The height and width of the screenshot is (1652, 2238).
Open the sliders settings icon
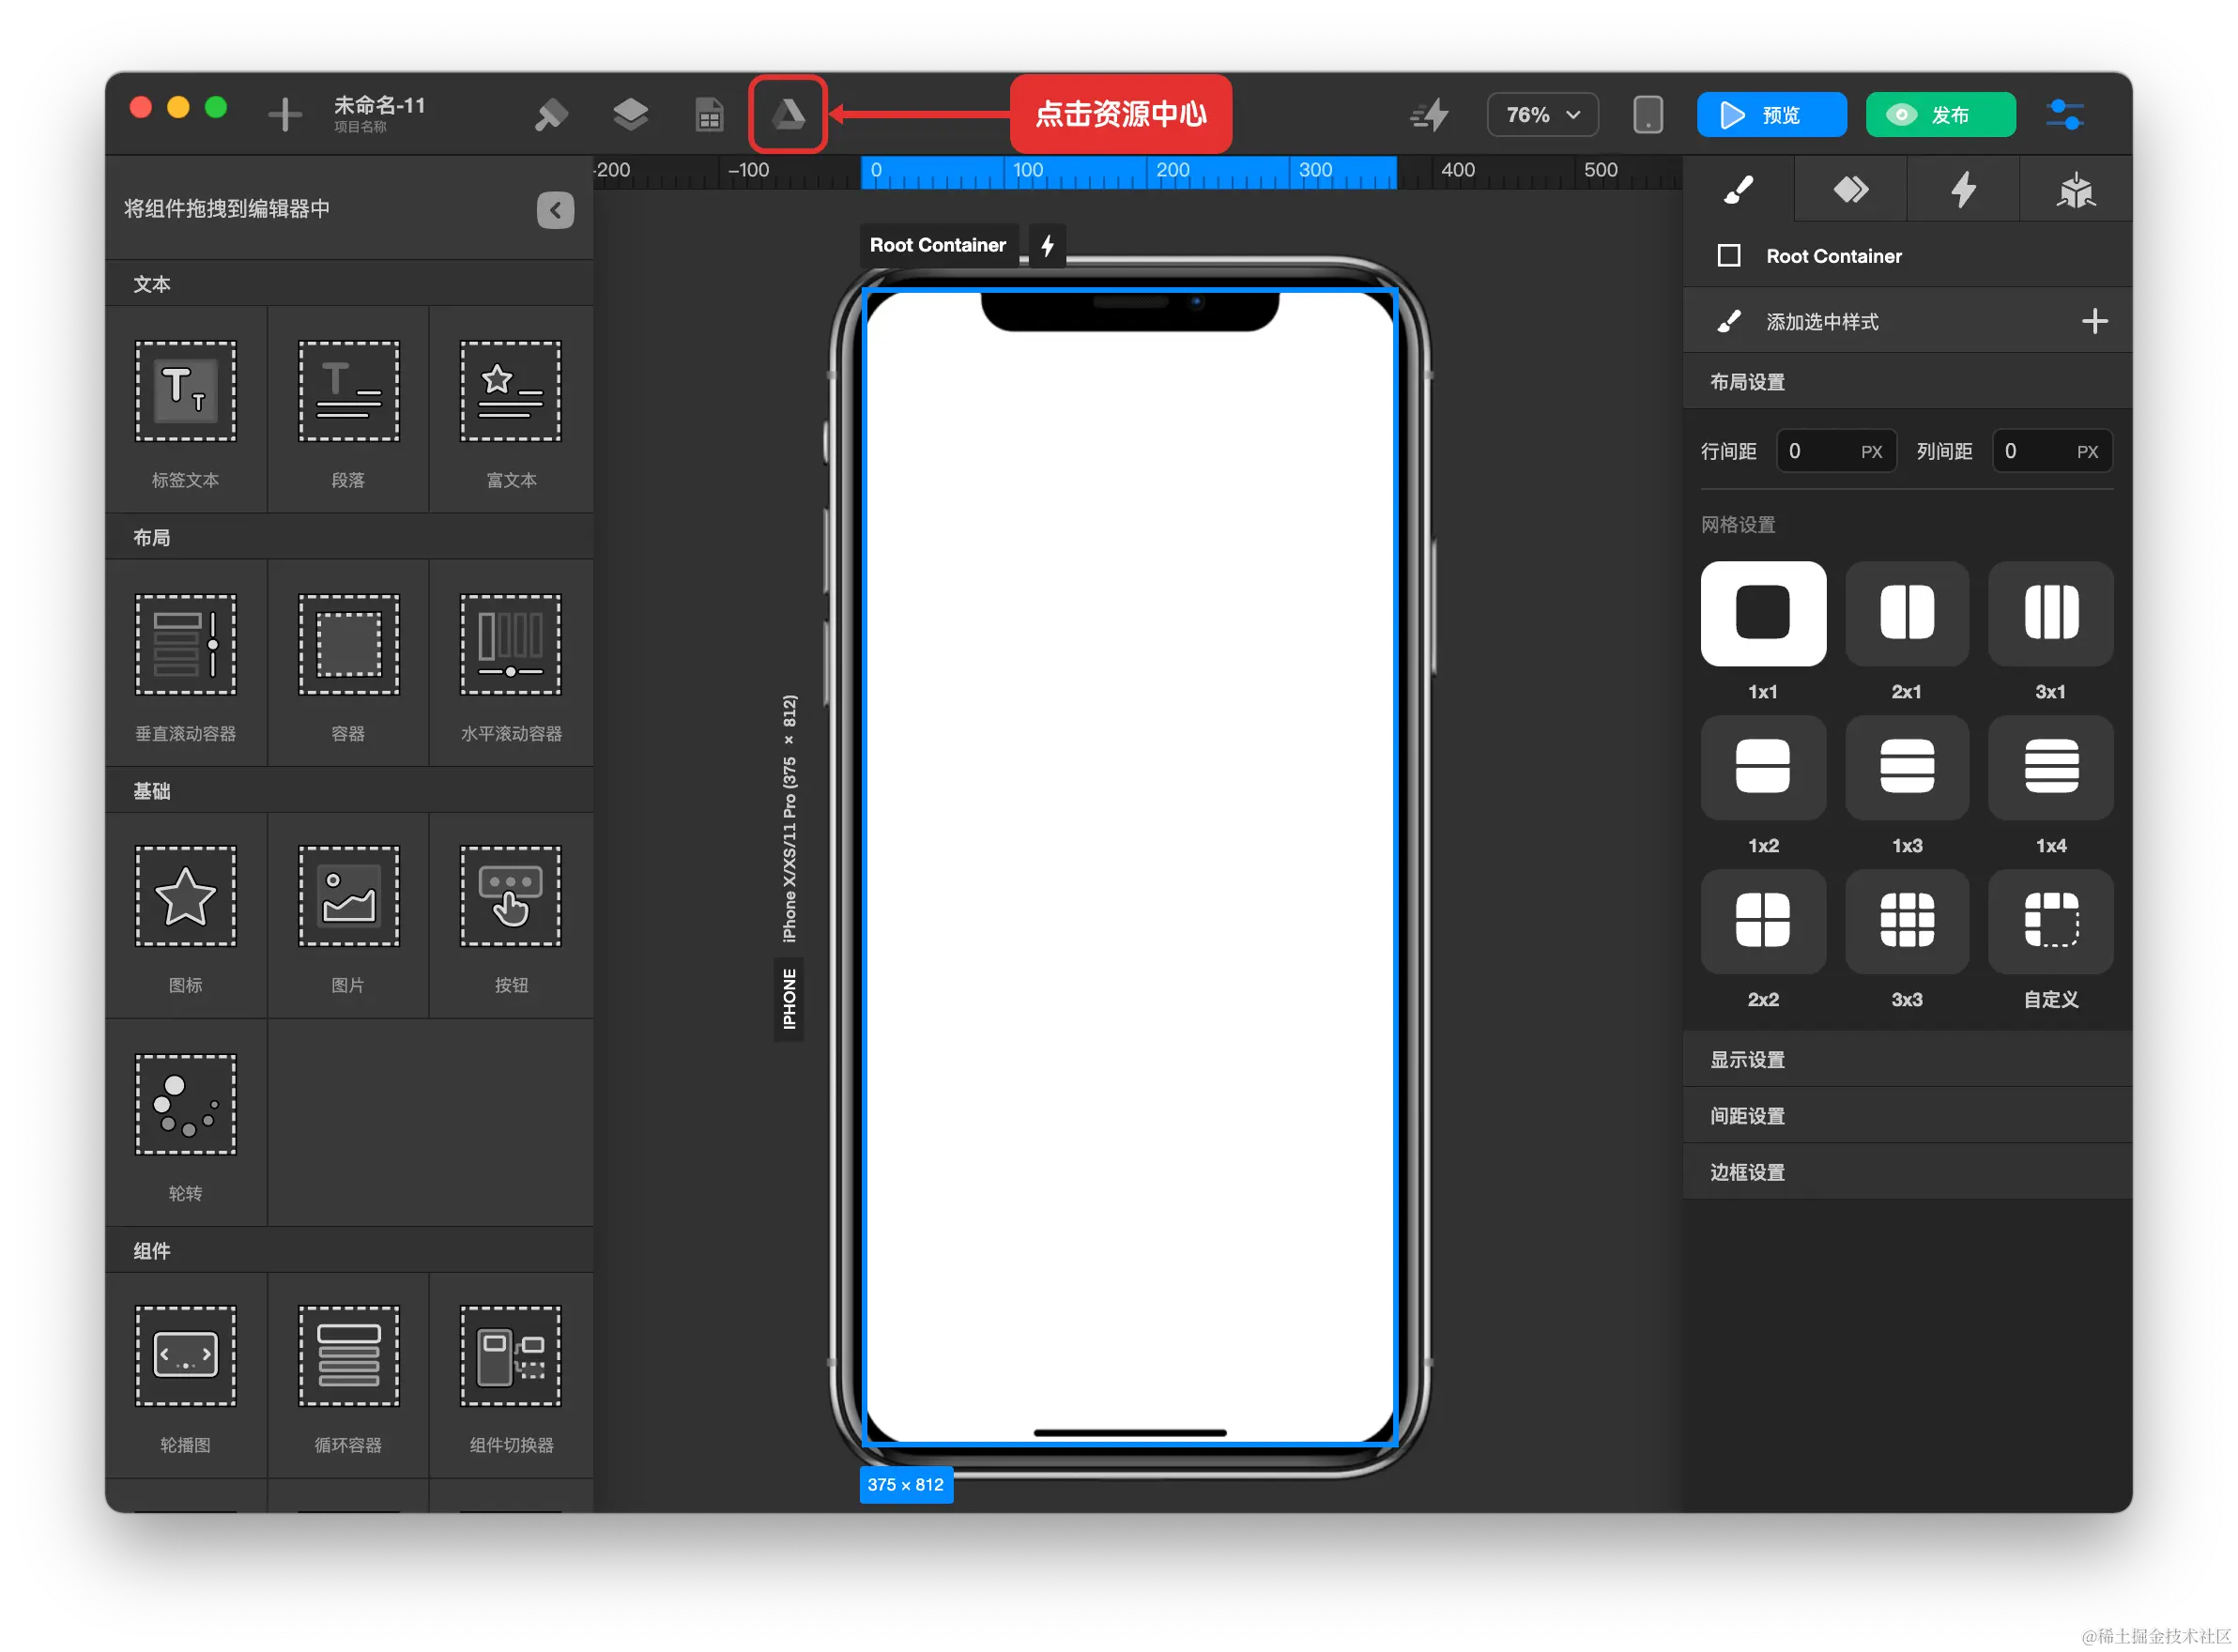[x=2064, y=114]
